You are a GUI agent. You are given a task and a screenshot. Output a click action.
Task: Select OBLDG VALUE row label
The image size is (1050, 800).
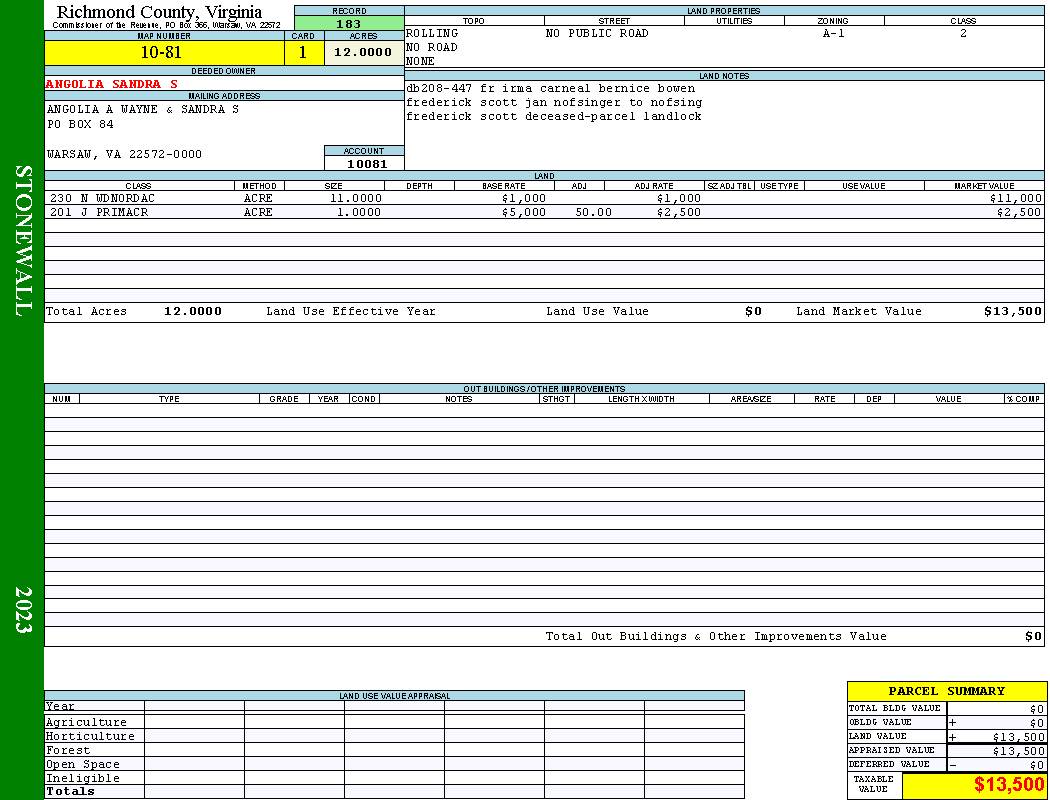click(x=880, y=722)
